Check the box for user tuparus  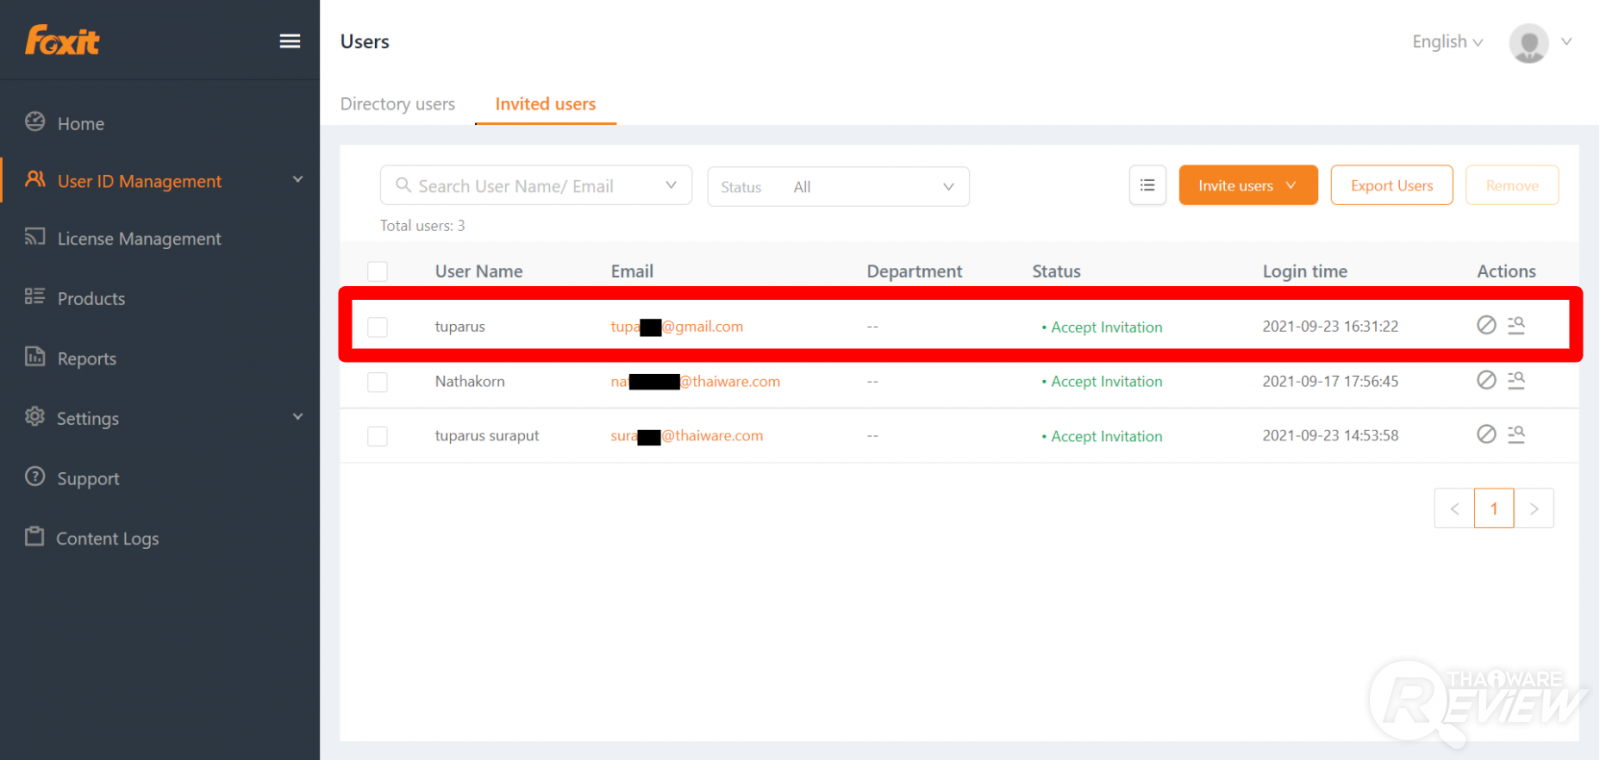click(377, 327)
